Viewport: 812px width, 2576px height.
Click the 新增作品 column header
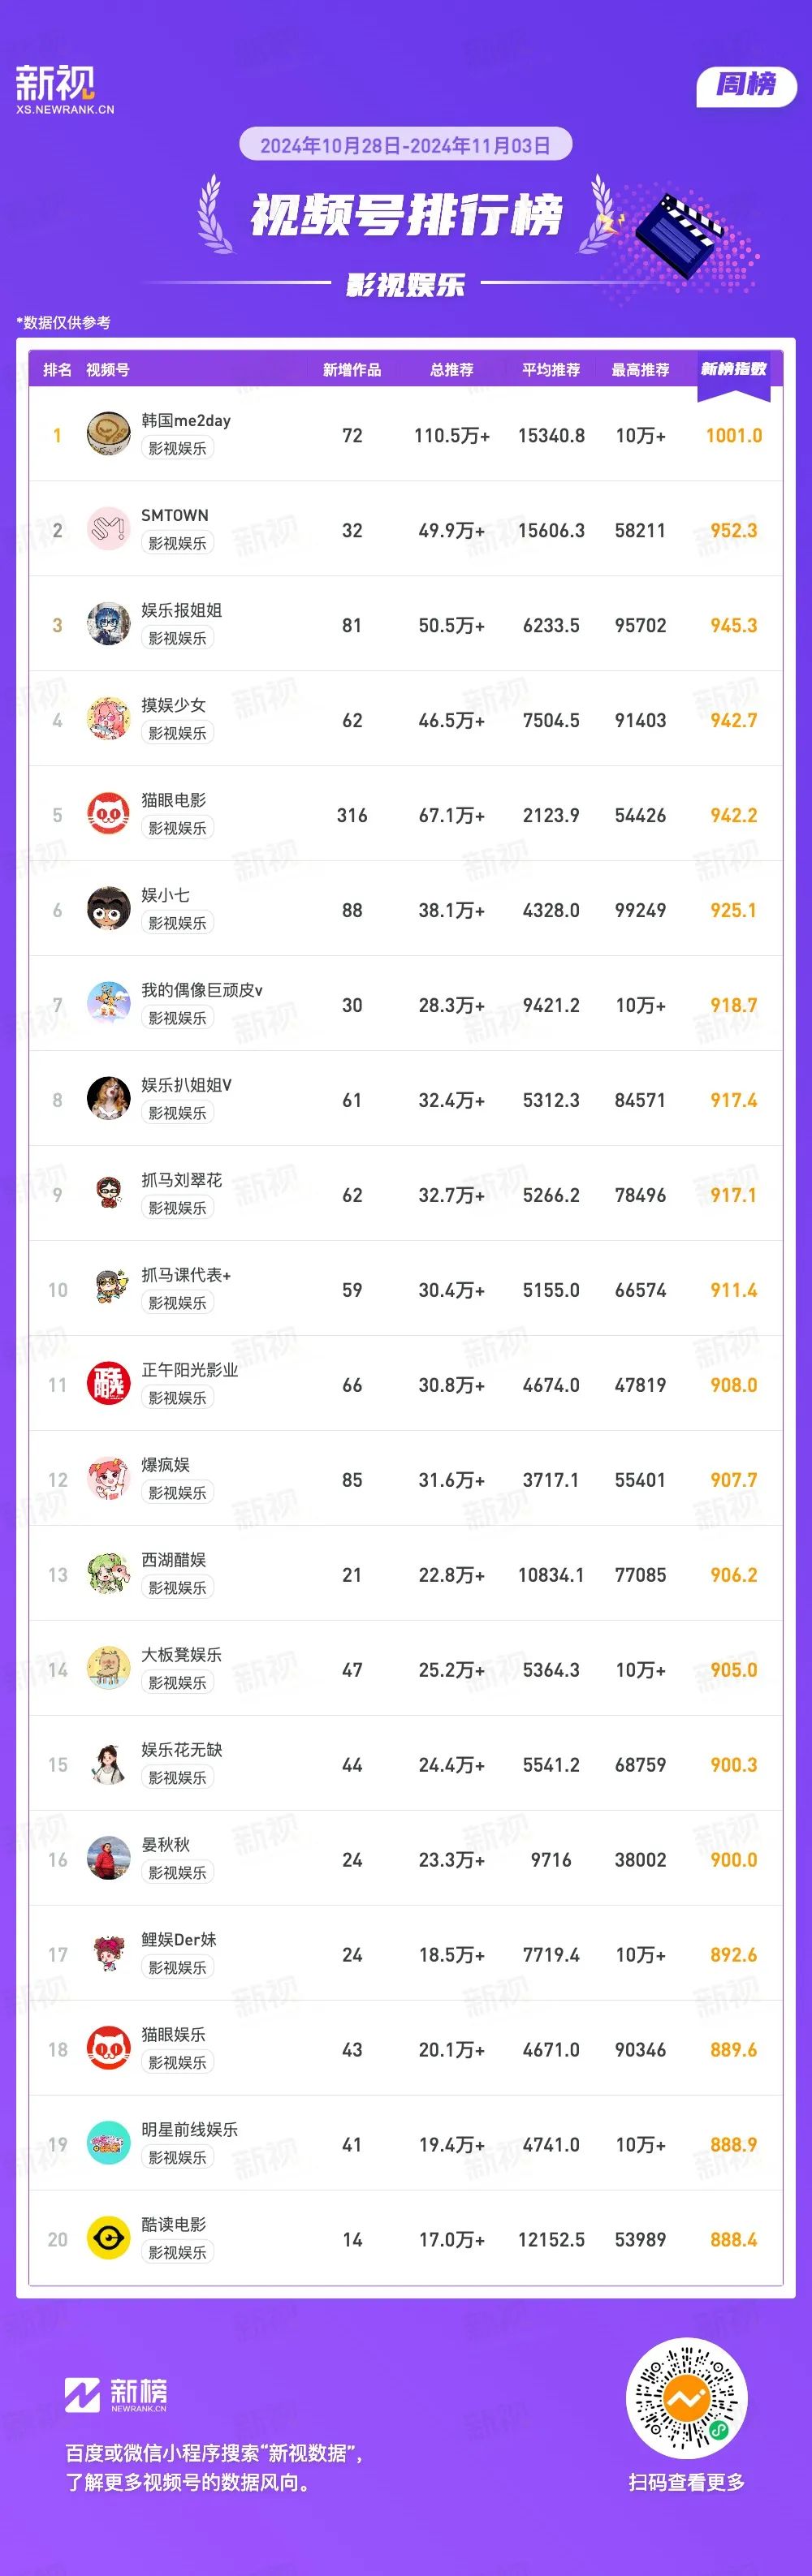[352, 370]
